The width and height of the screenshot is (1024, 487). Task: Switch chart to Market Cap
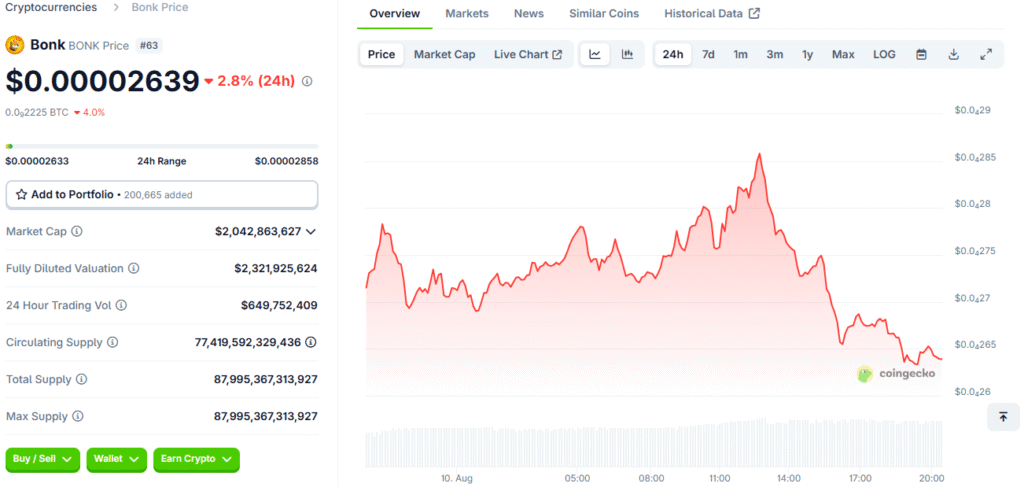tap(445, 55)
